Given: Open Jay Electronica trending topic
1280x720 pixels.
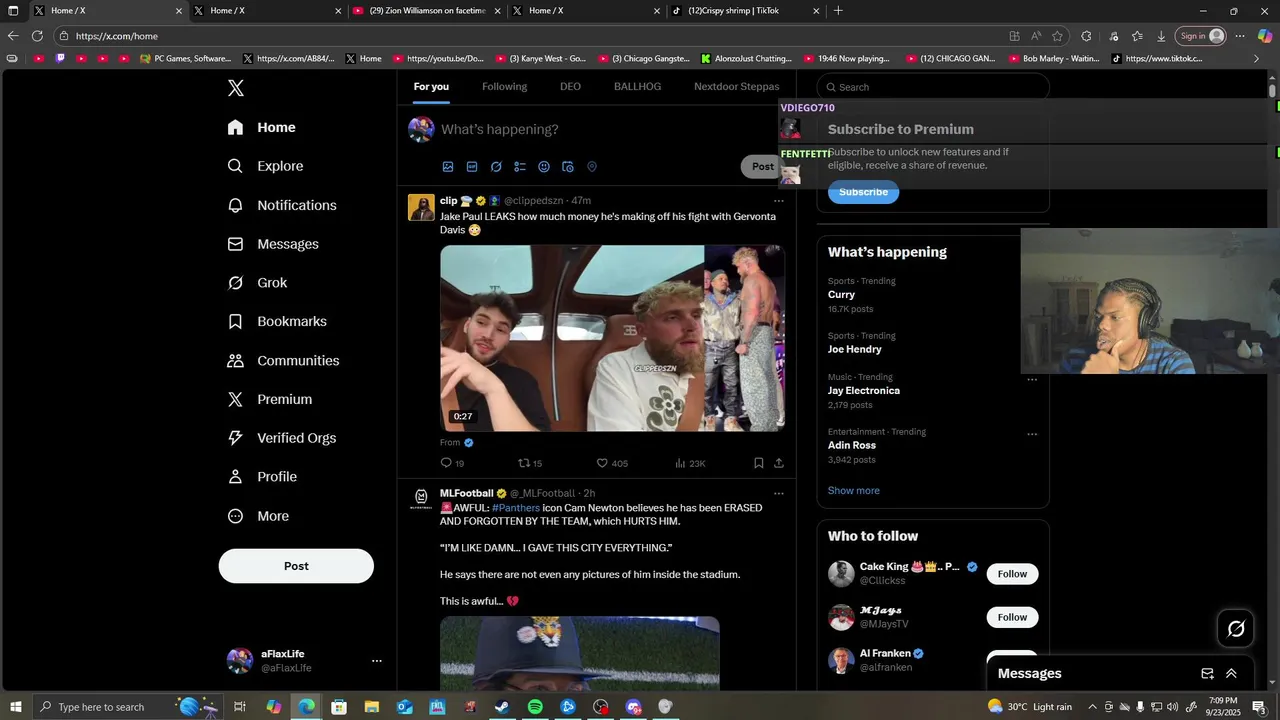Looking at the screenshot, I should pyautogui.click(x=864, y=391).
